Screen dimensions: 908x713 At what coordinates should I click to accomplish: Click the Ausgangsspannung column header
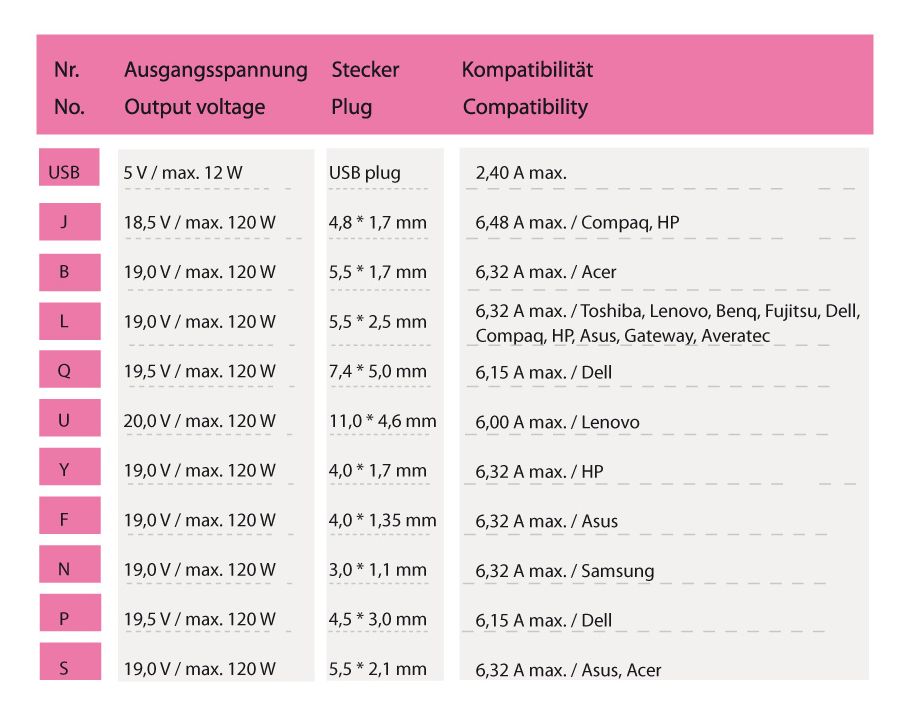[215, 70]
